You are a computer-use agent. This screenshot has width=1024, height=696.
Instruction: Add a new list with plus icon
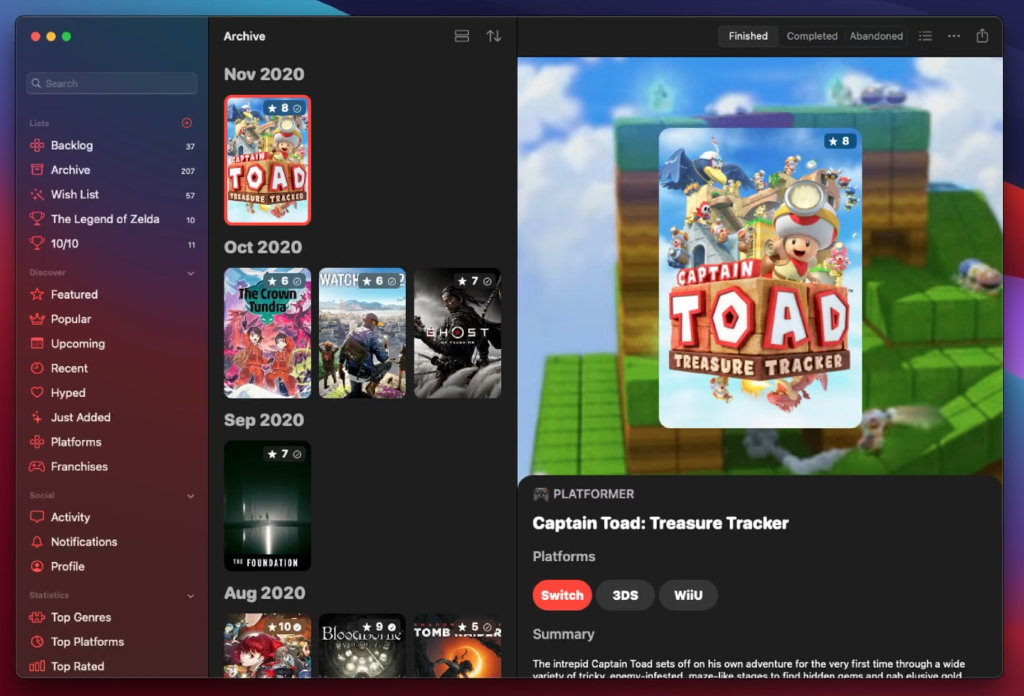pyautogui.click(x=187, y=123)
